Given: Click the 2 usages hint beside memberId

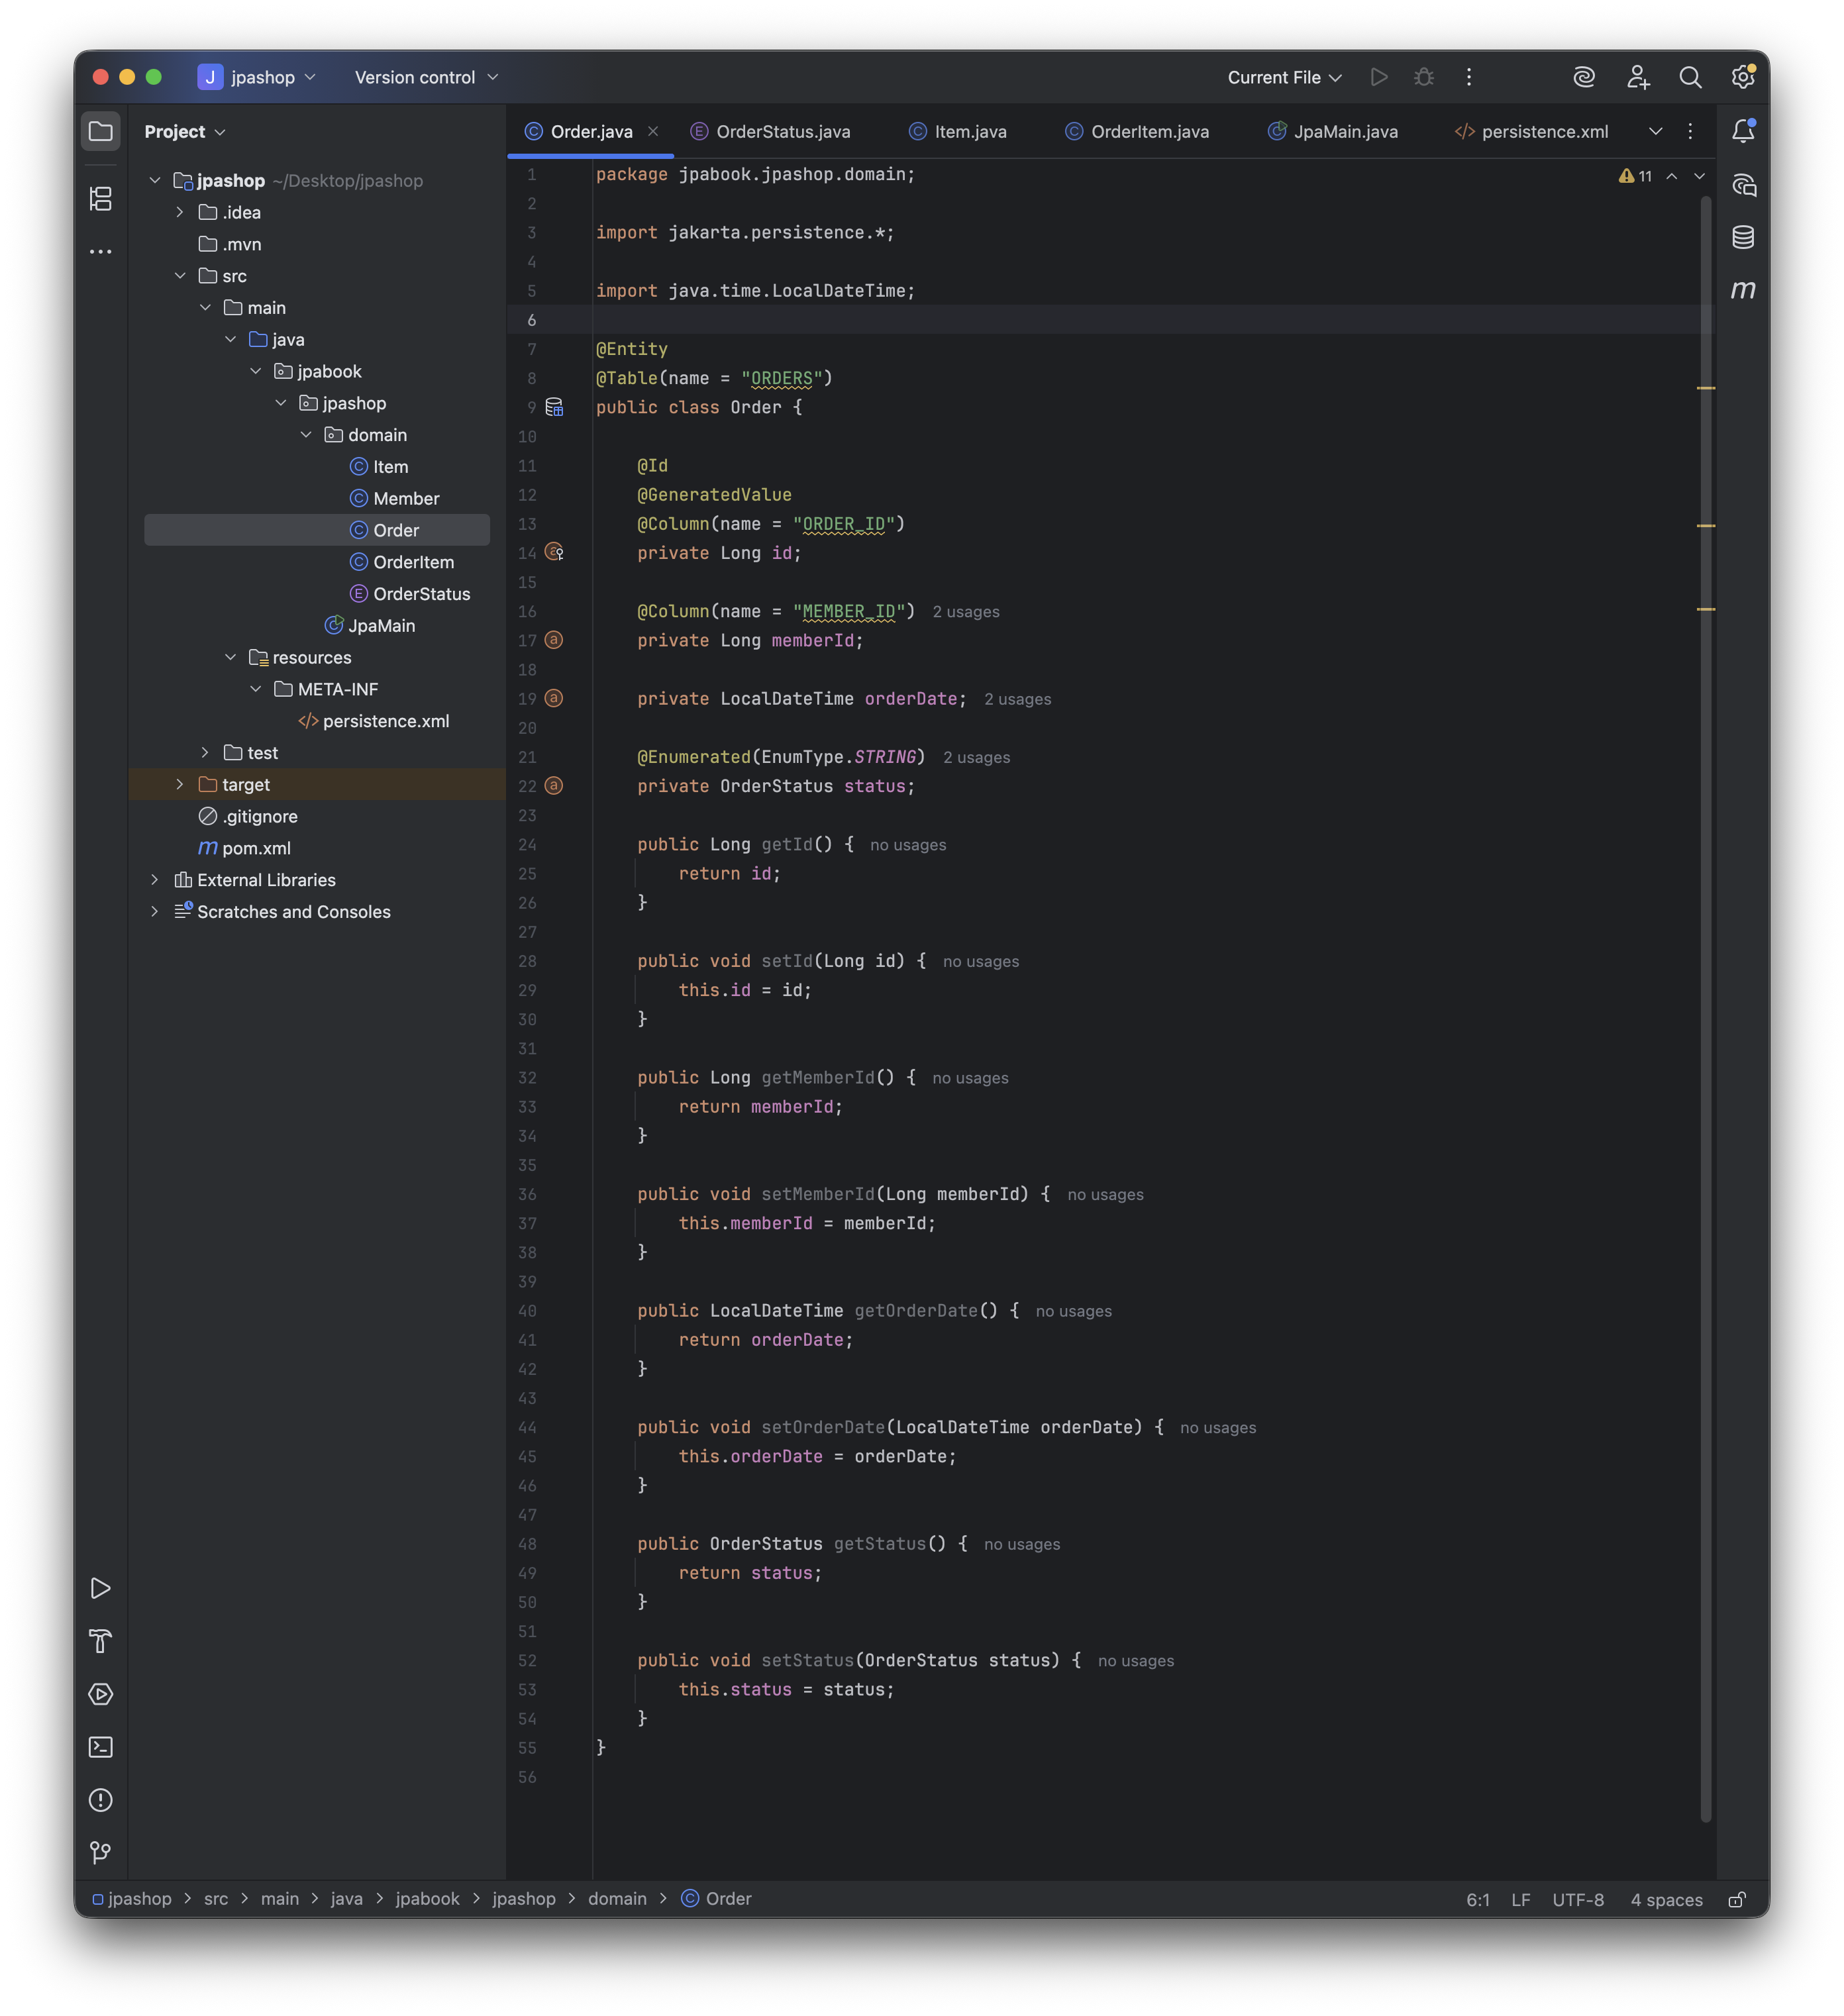Looking at the screenshot, I should click(965, 612).
